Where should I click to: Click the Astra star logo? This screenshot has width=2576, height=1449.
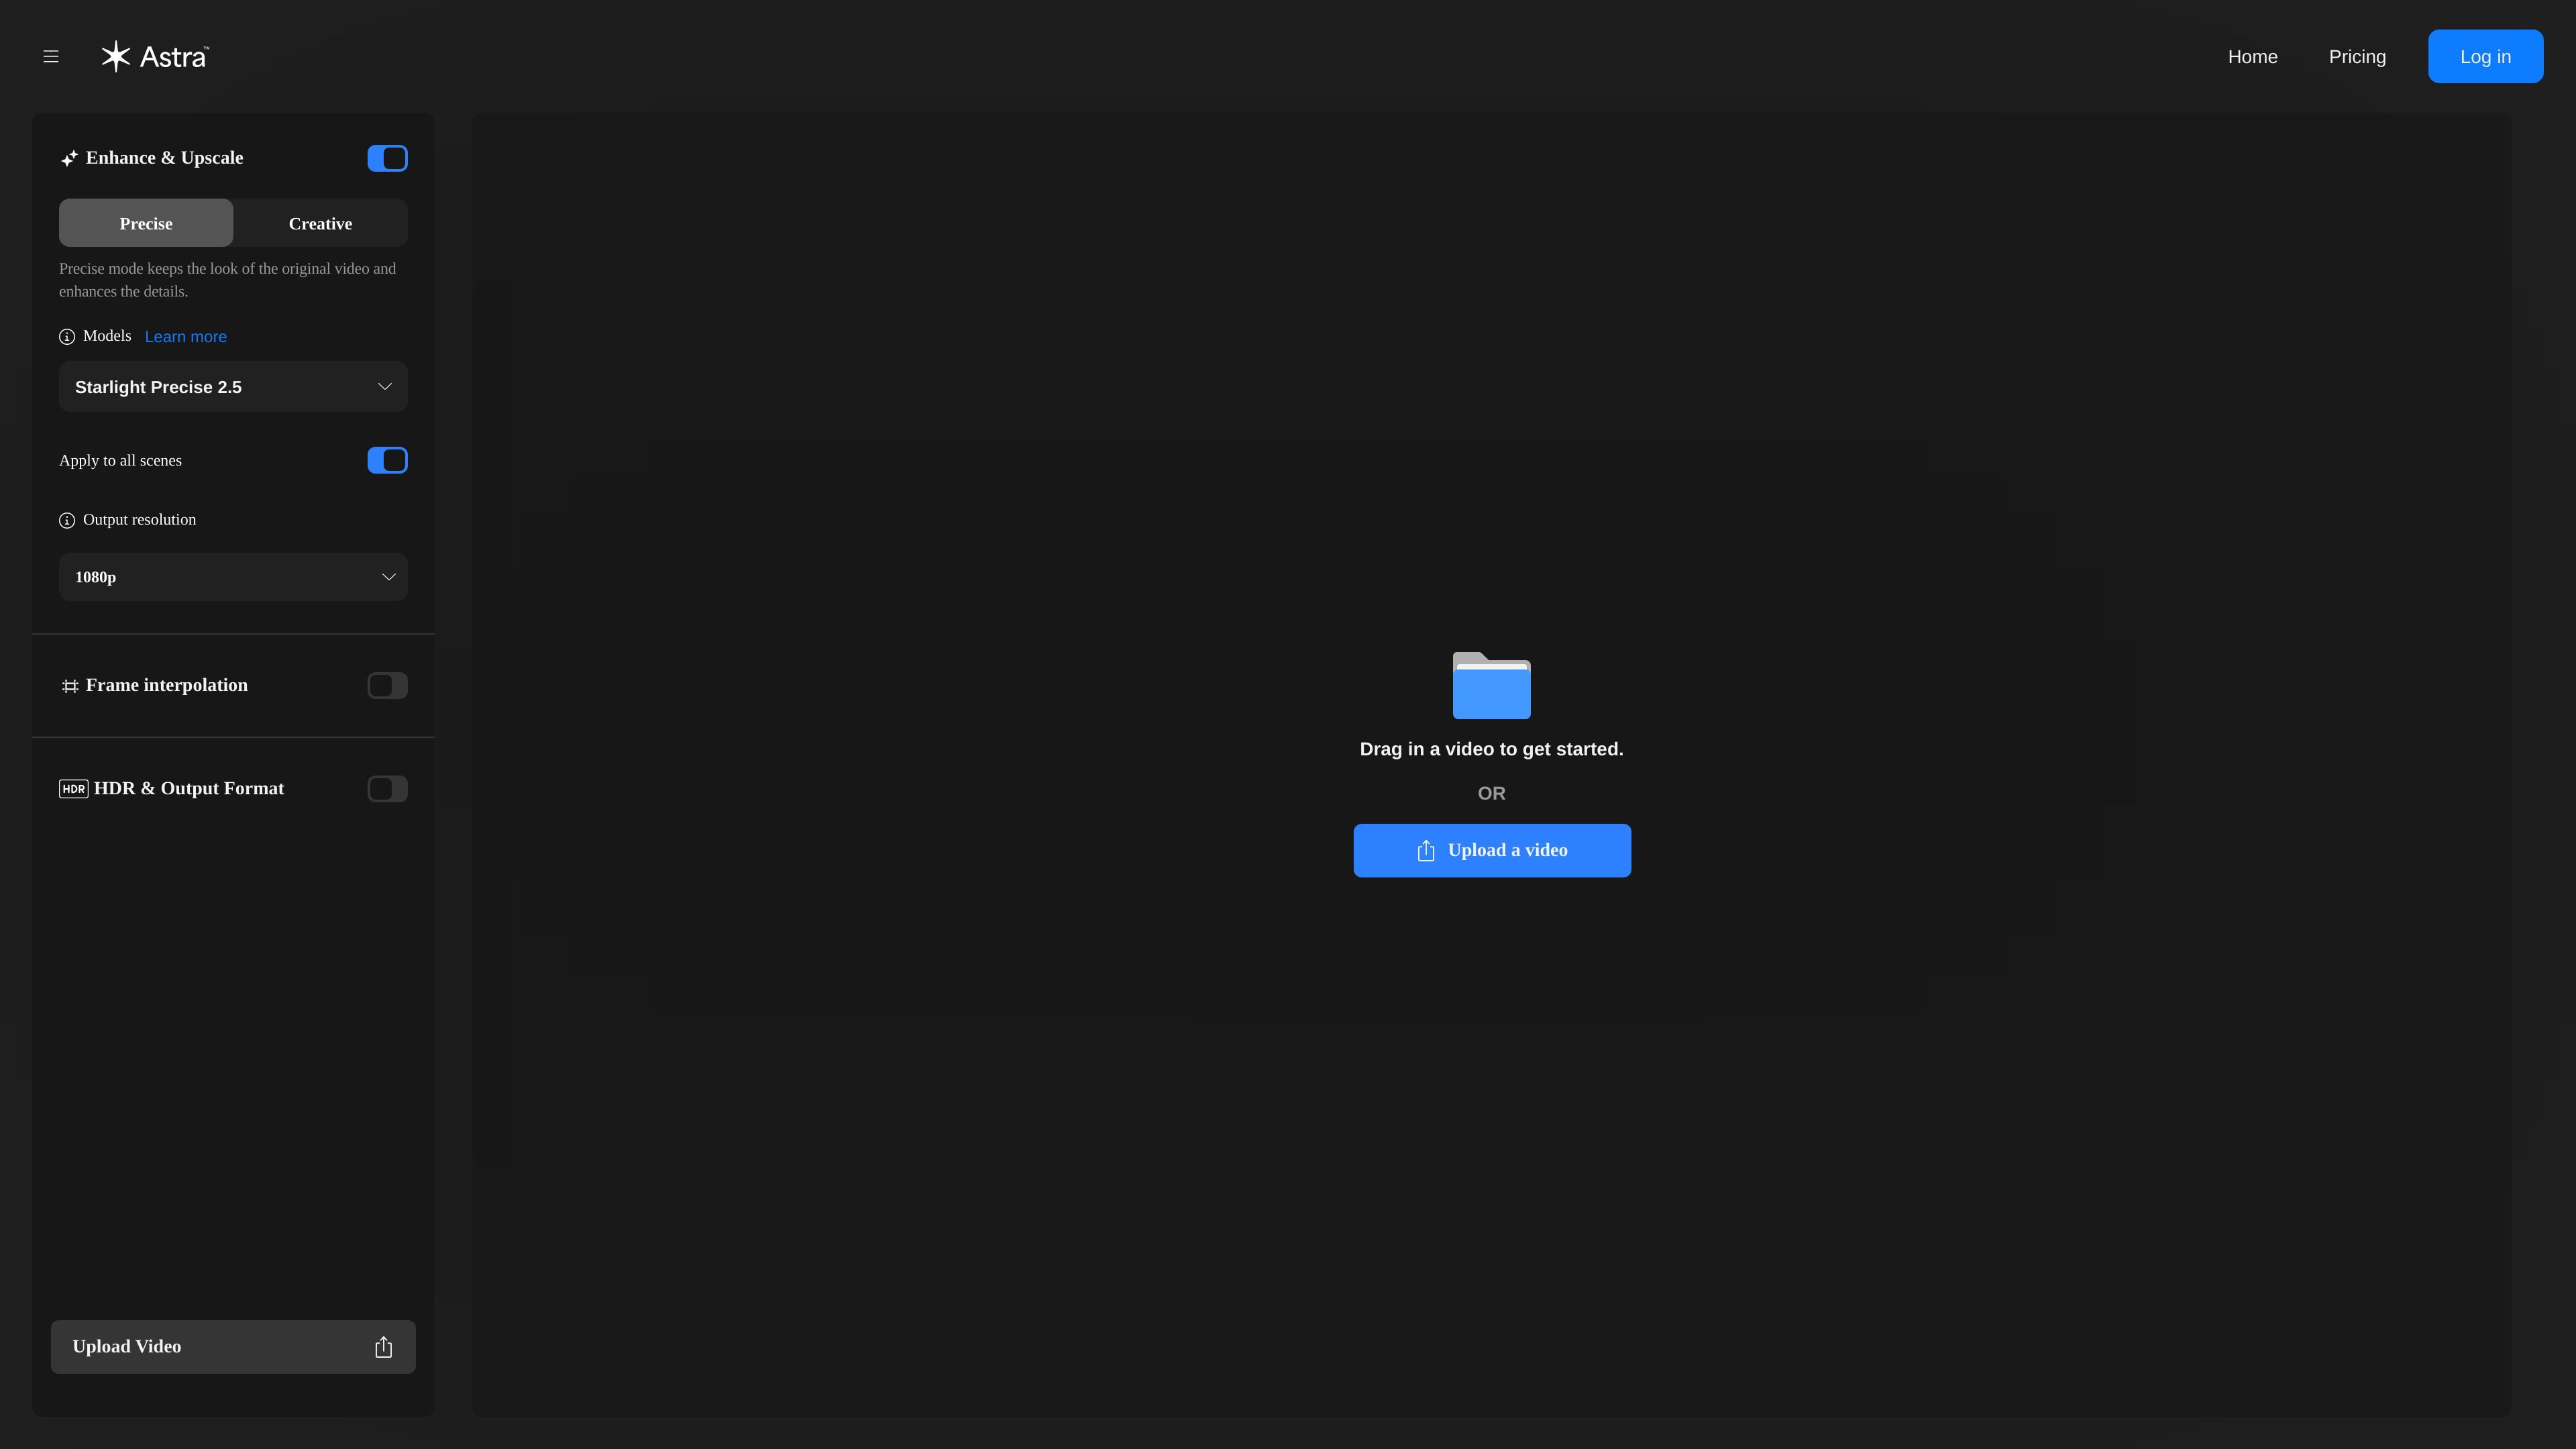click(116, 56)
